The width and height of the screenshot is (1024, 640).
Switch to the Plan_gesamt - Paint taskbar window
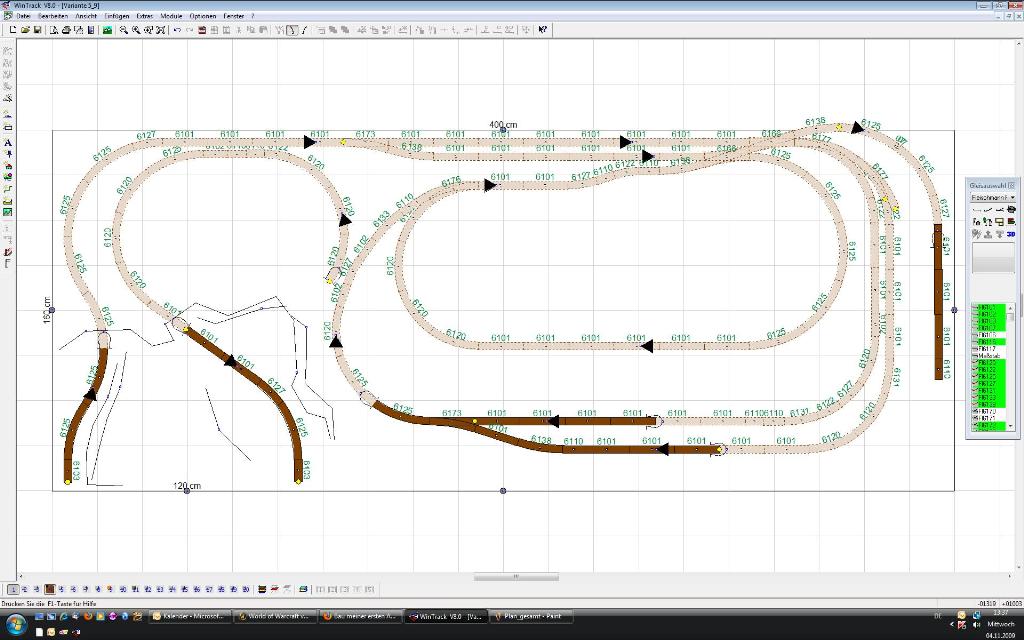pyautogui.click(x=532, y=616)
